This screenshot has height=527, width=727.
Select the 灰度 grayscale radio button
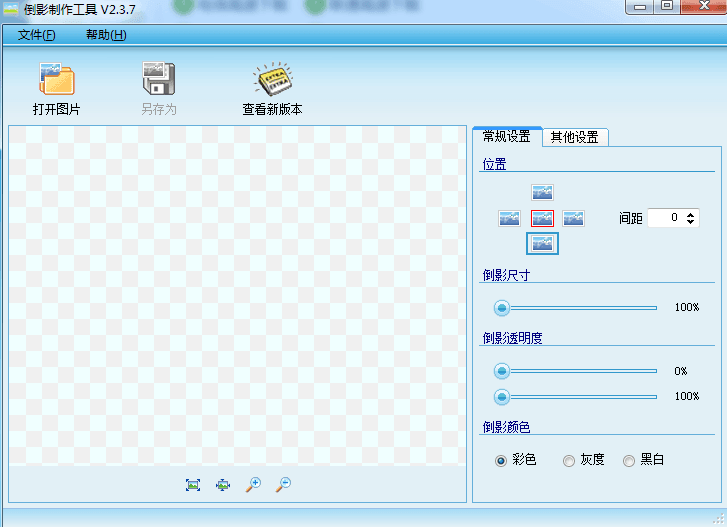point(568,461)
